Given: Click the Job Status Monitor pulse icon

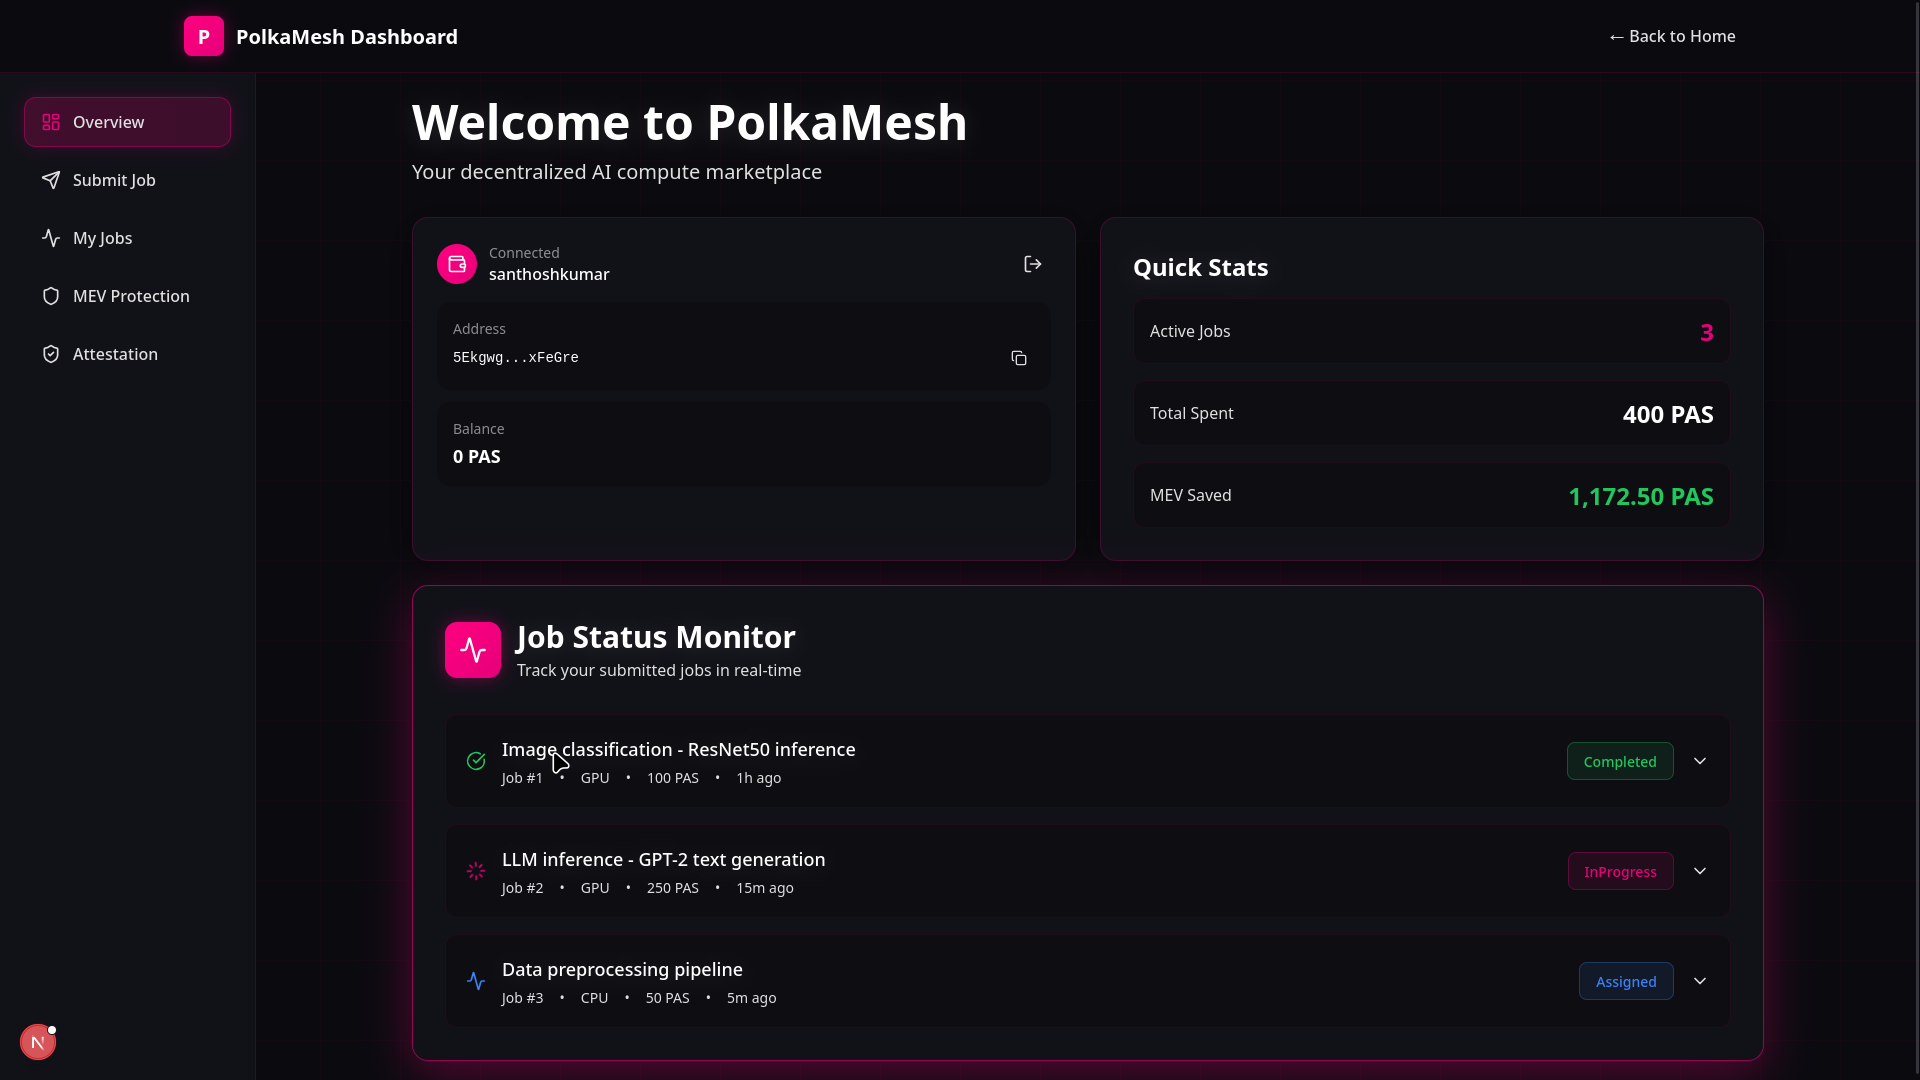Looking at the screenshot, I should point(473,650).
